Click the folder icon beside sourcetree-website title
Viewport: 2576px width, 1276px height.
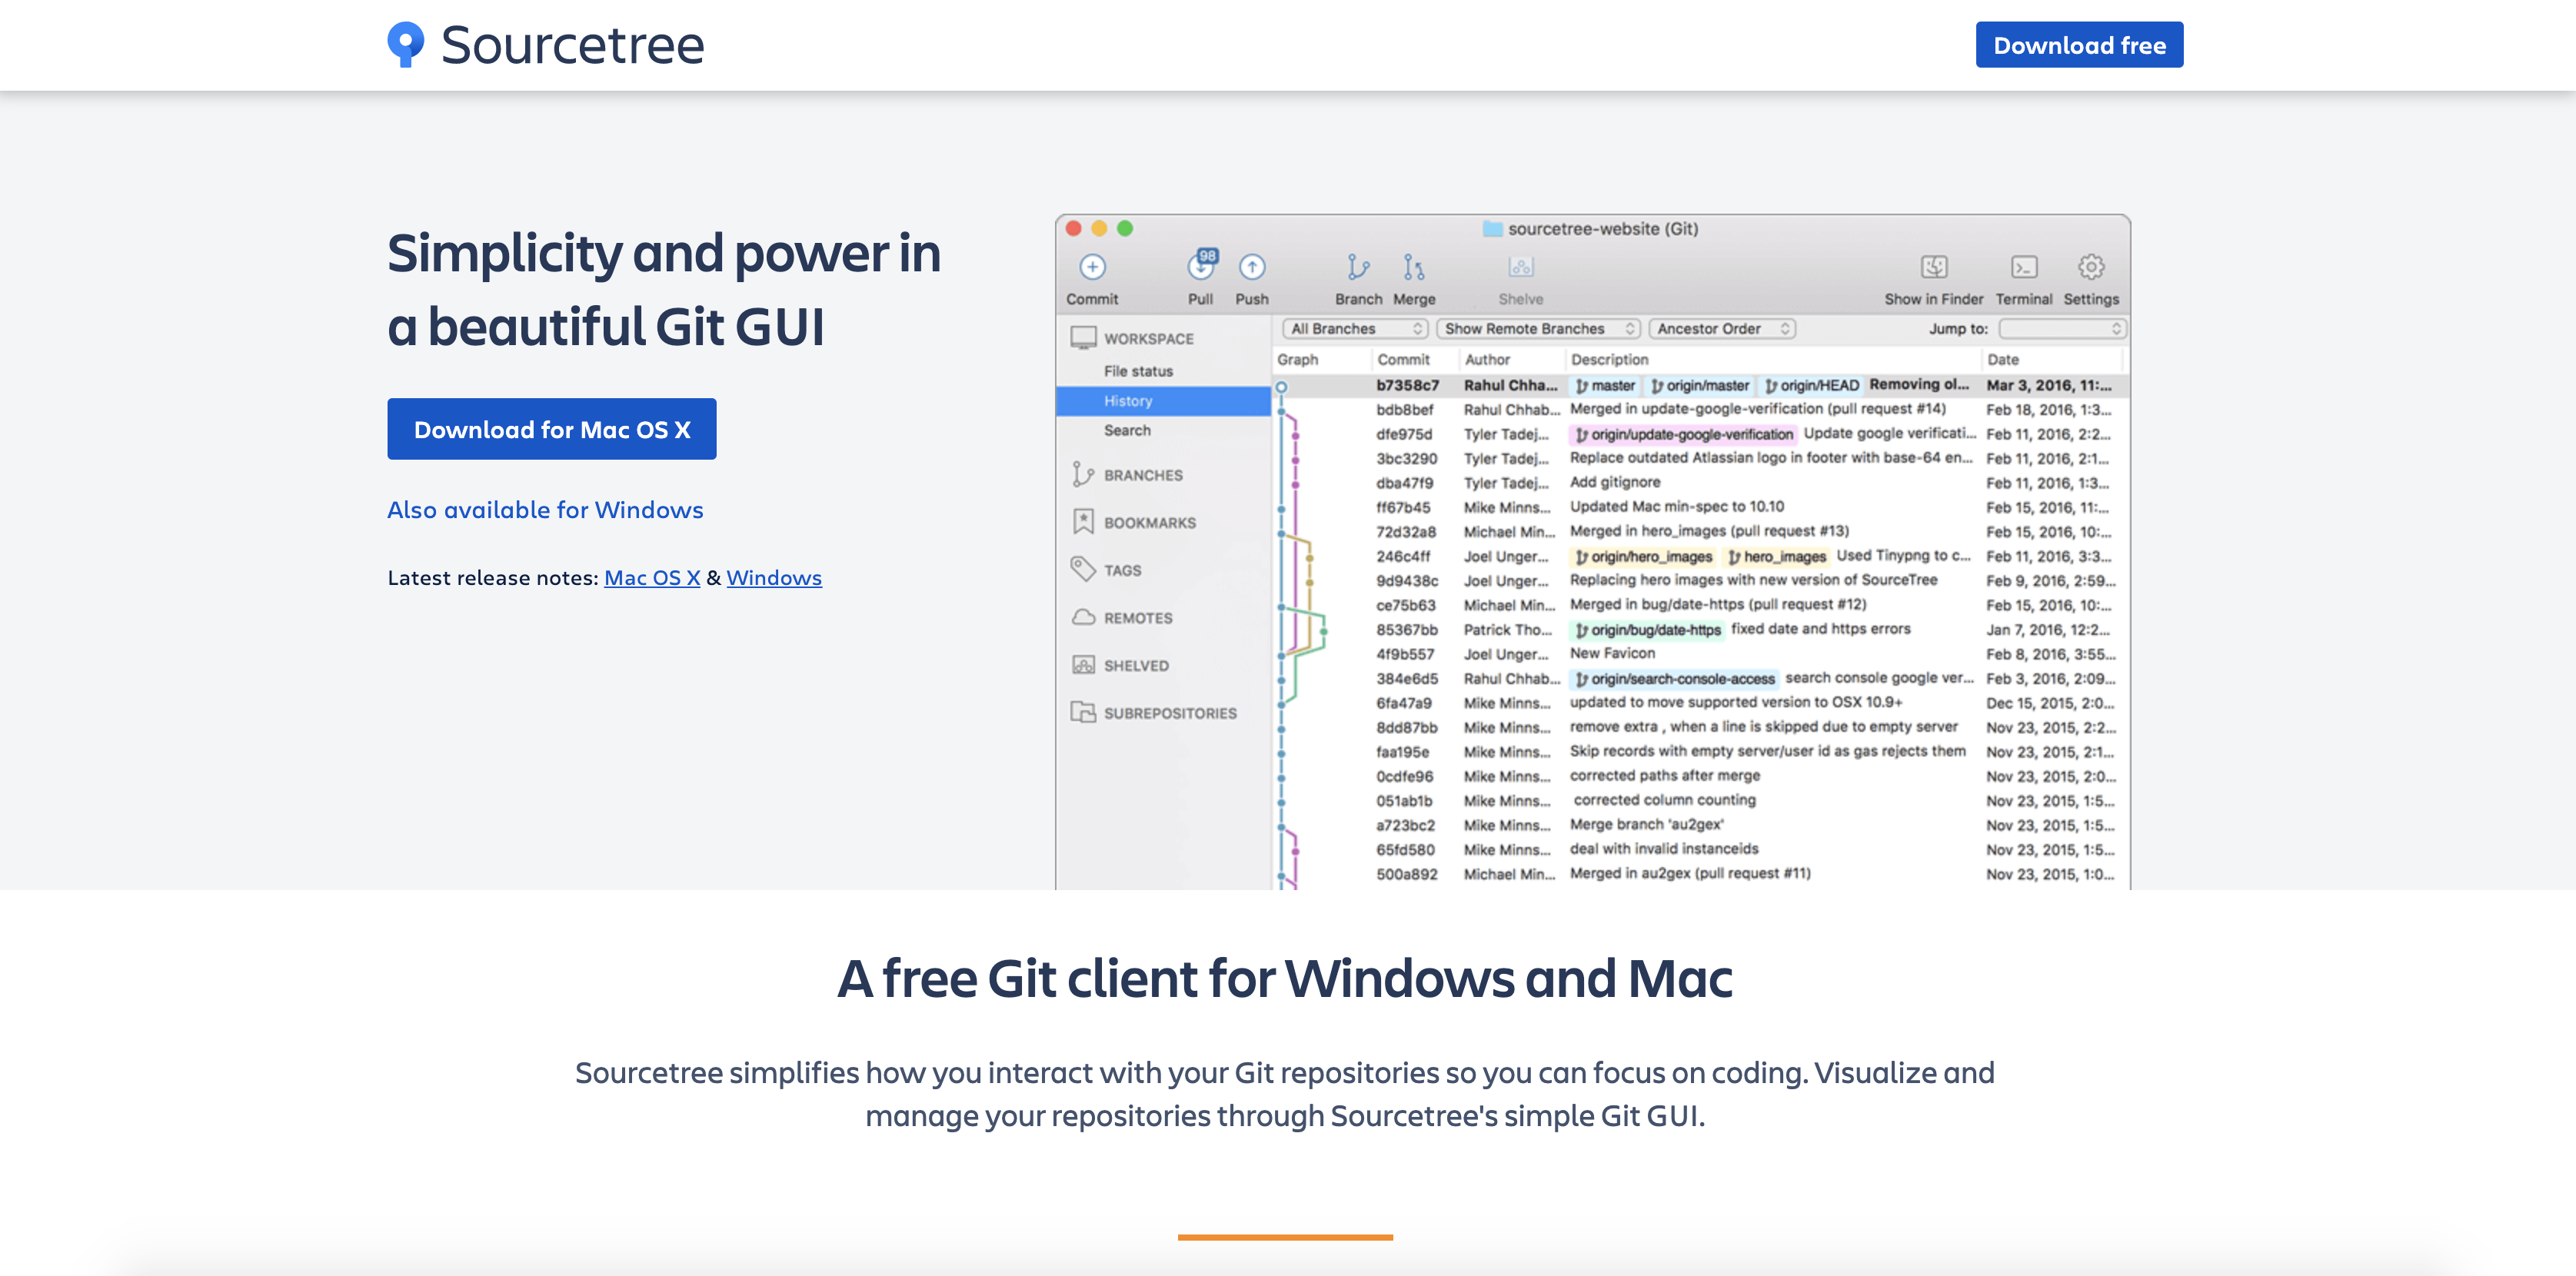coord(1492,229)
